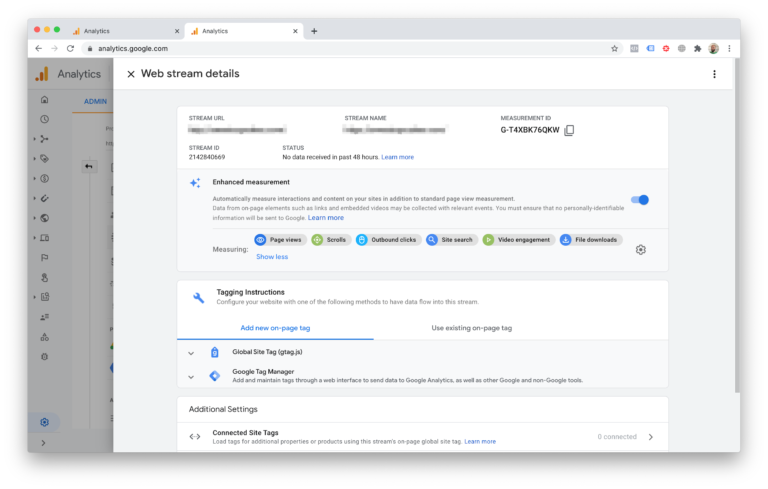Click the Scrolls measuring chip

pyautogui.click(x=331, y=240)
